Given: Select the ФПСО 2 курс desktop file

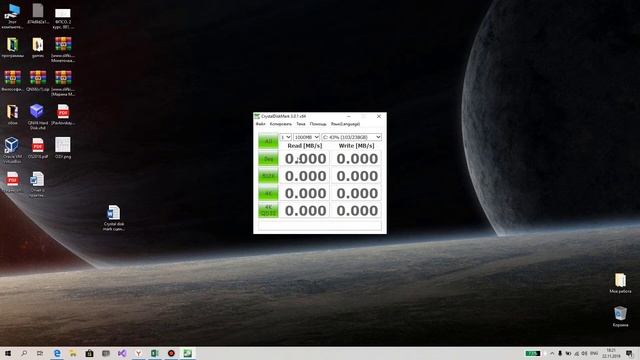Looking at the screenshot, I should (x=63, y=18).
